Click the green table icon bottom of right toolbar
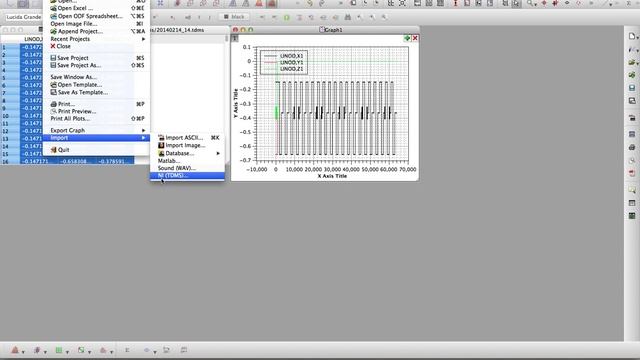 (x=632, y=216)
